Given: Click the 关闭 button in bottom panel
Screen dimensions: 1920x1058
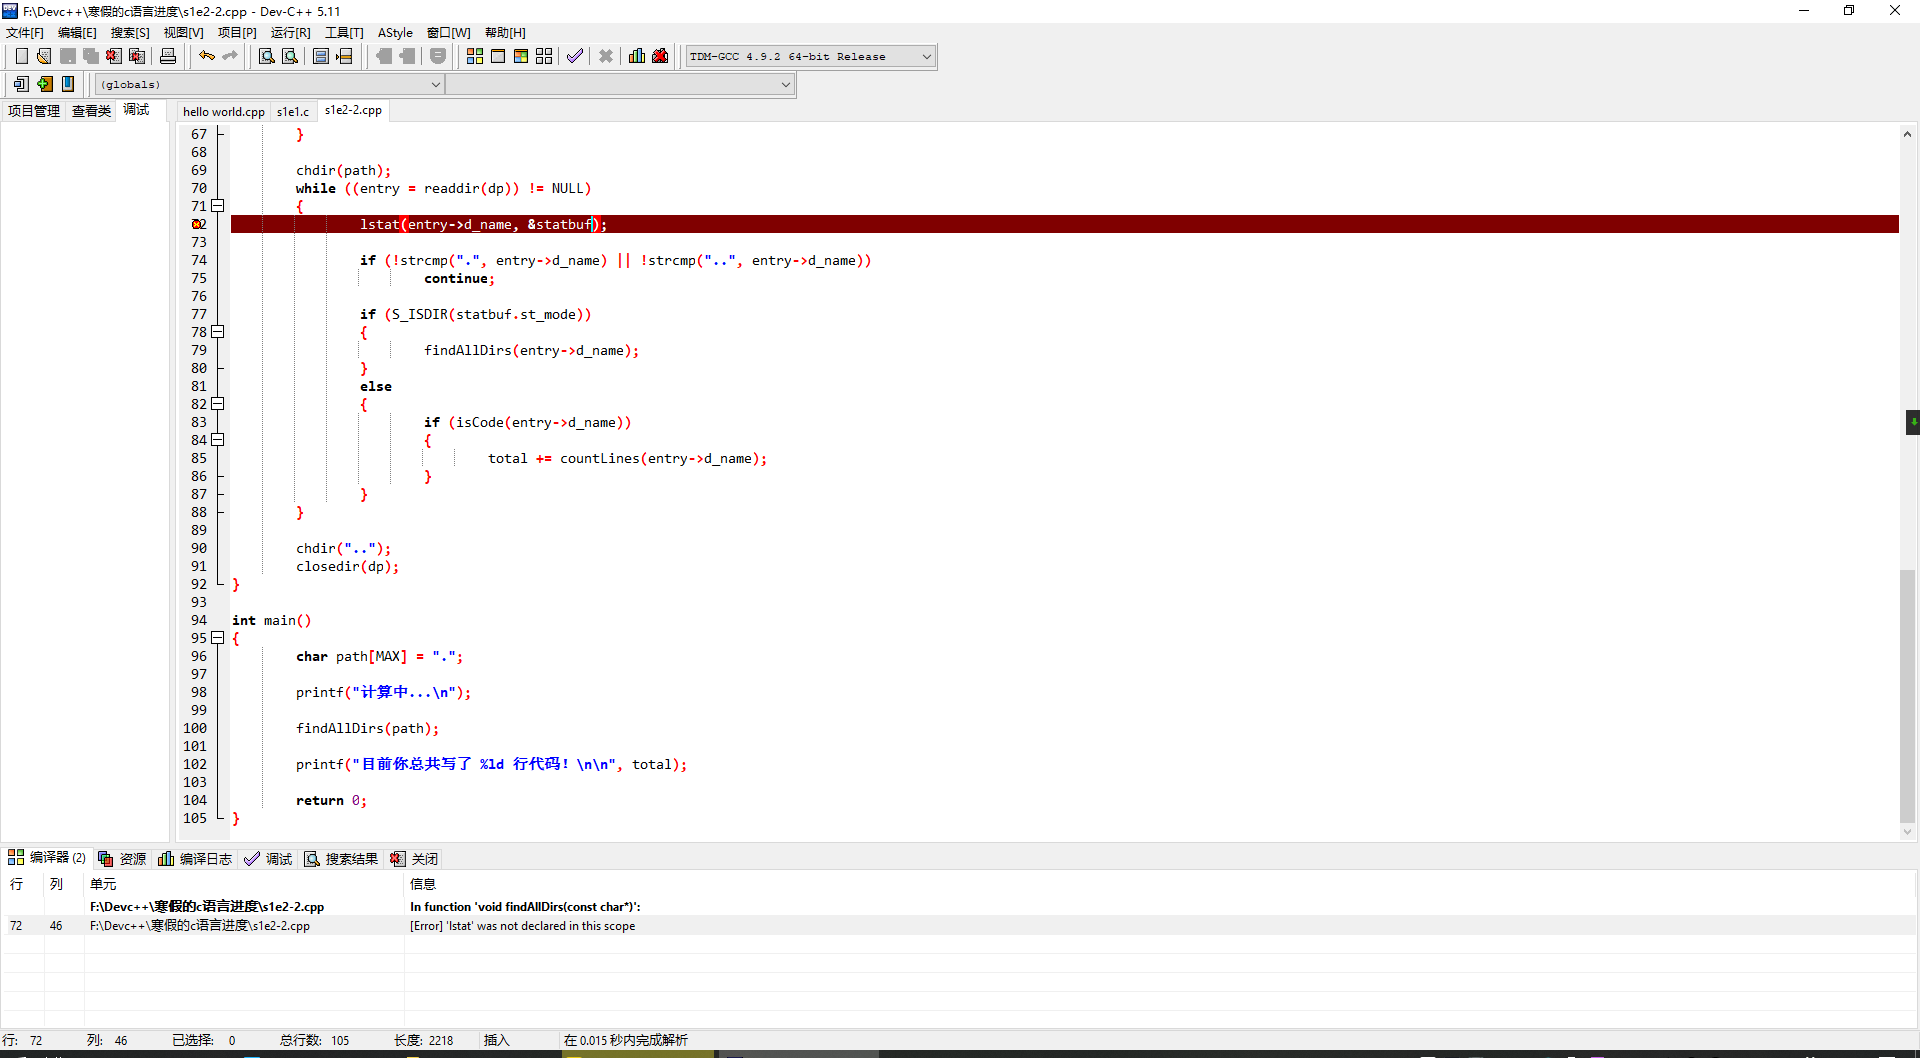Looking at the screenshot, I should tap(414, 859).
